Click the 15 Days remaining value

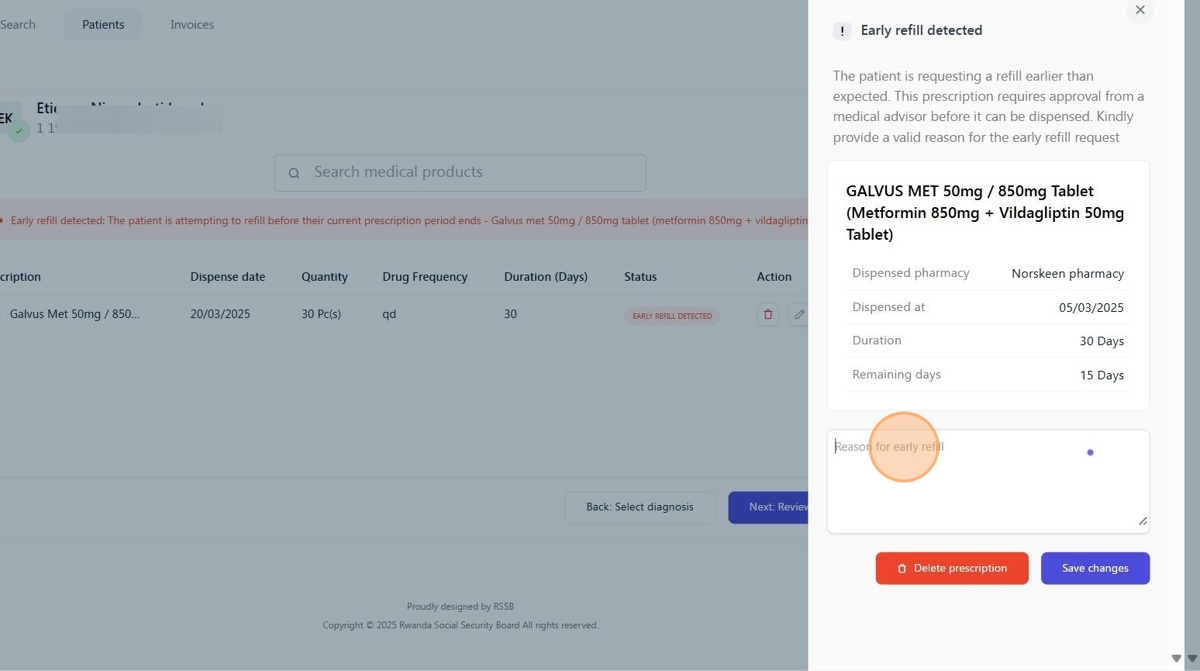(1102, 376)
